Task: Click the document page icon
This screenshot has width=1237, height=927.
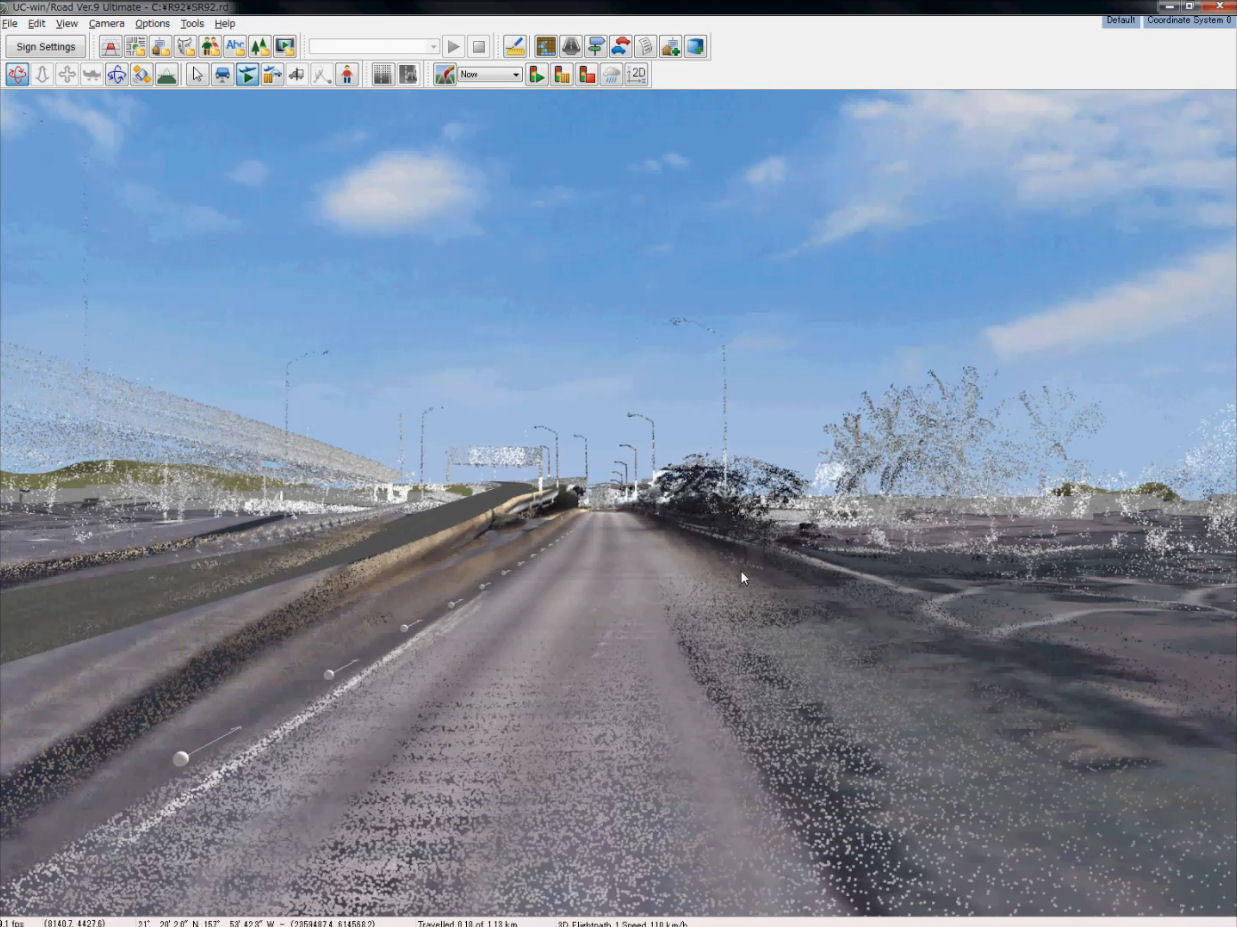Action: pyautogui.click(x=646, y=47)
